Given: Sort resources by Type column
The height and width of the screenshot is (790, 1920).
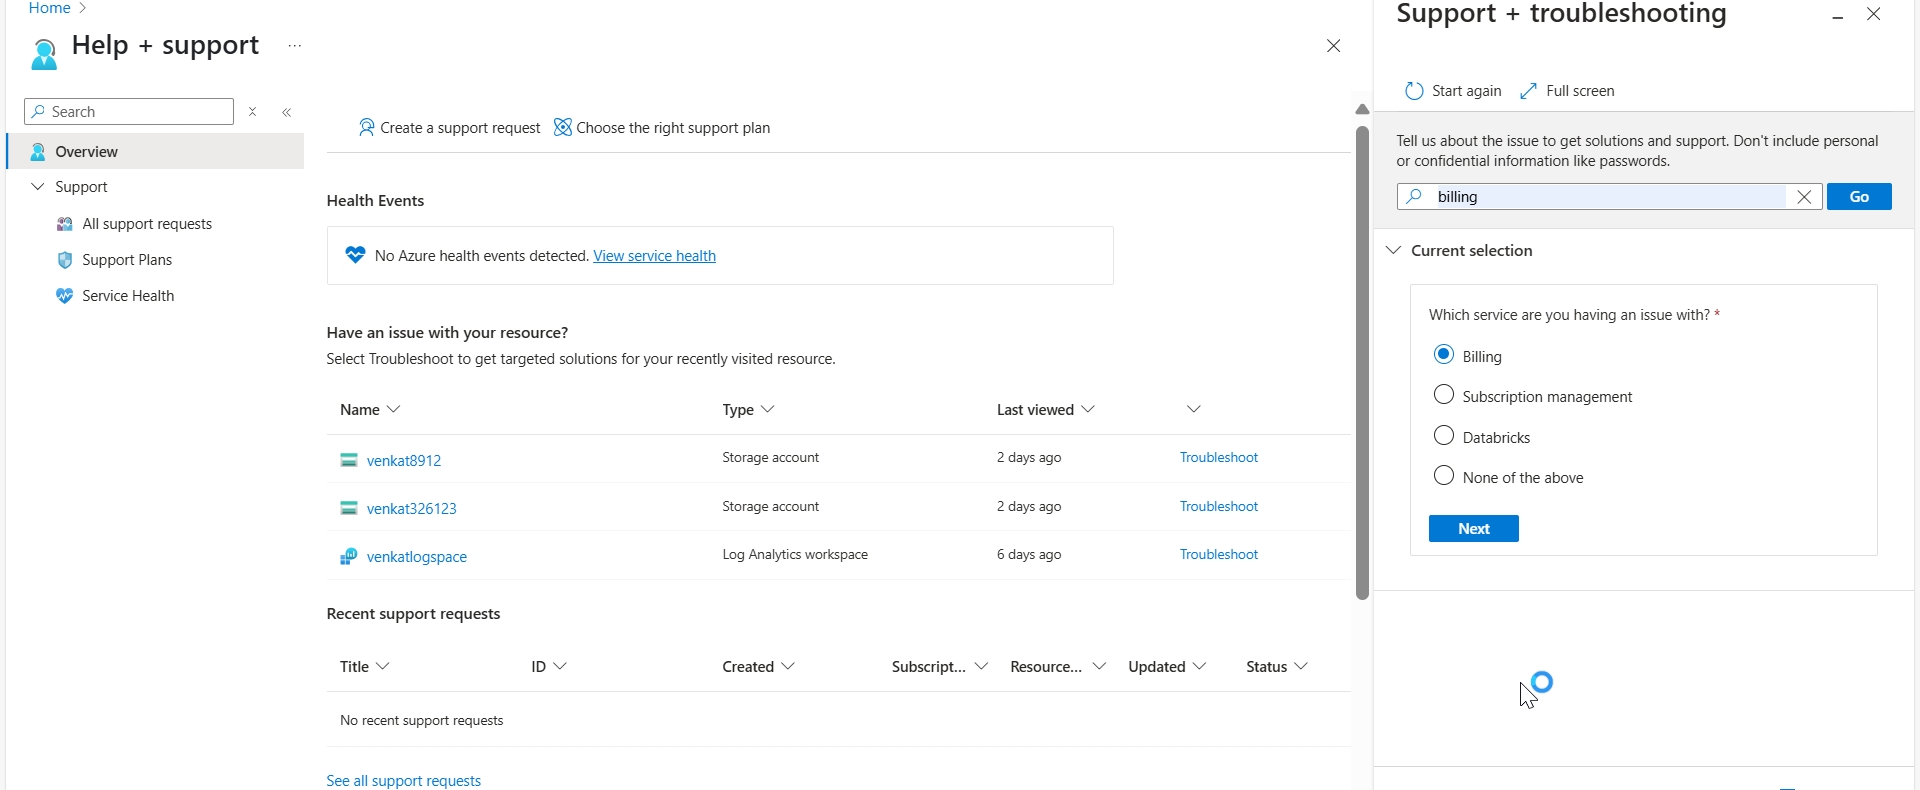Looking at the screenshot, I should click(x=749, y=410).
